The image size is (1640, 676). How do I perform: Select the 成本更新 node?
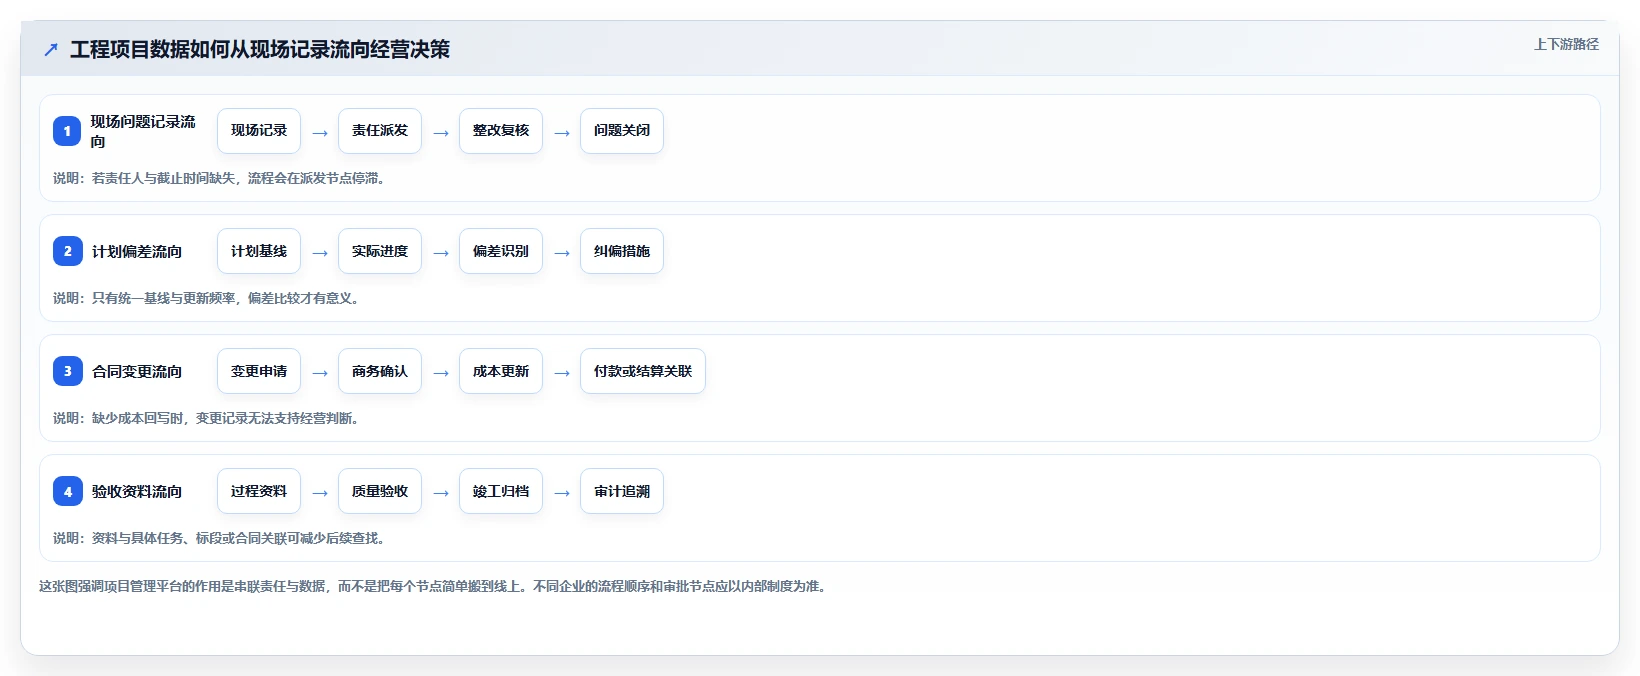[x=501, y=371]
